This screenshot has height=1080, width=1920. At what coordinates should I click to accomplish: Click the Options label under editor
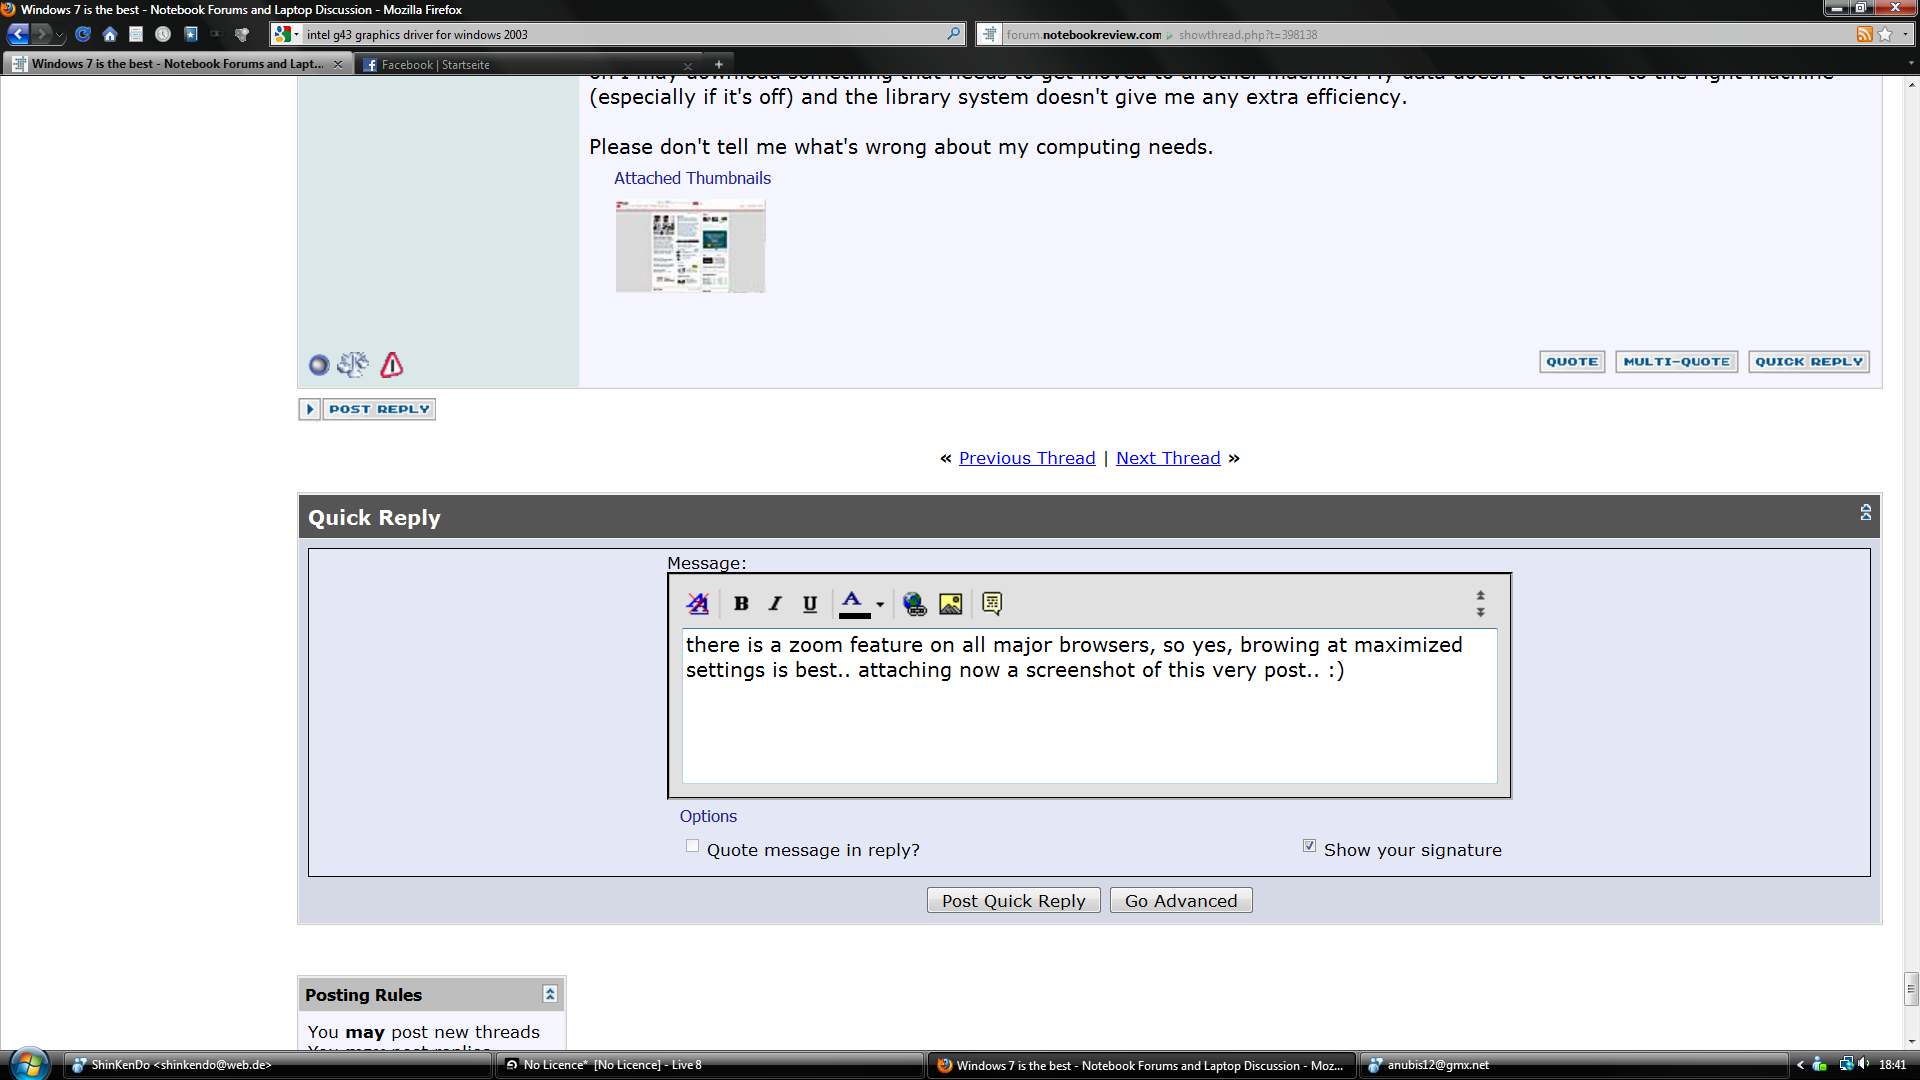pos(708,816)
